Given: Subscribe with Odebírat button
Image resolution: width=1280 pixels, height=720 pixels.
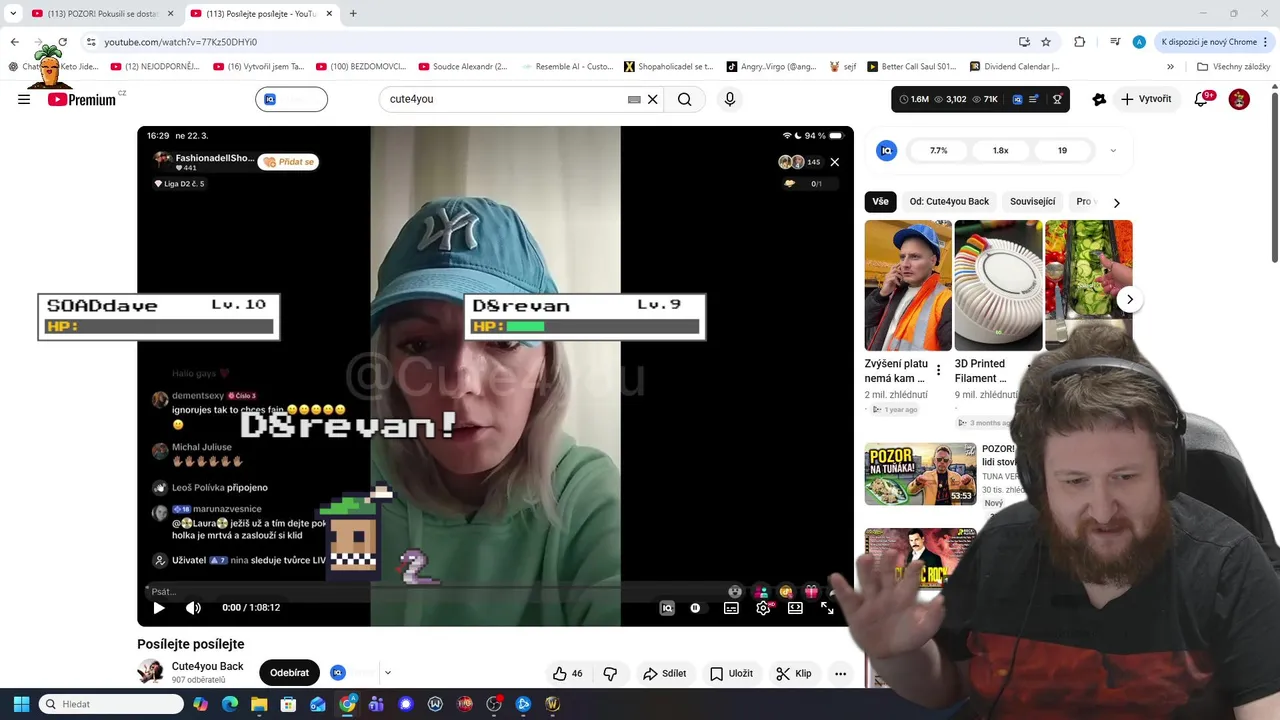Looking at the screenshot, I should click(x=289, y=673).
